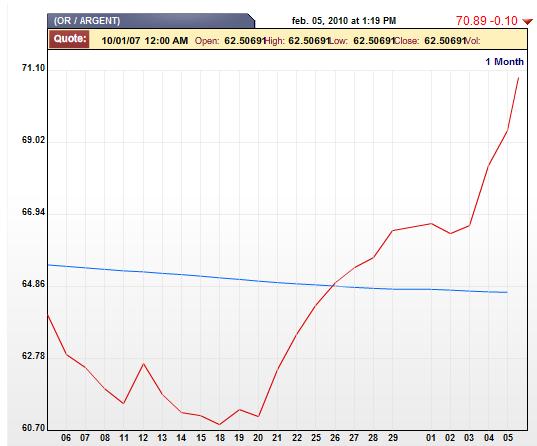Click the blue average line at its left end
537x446 pixels.
[49, 265]
